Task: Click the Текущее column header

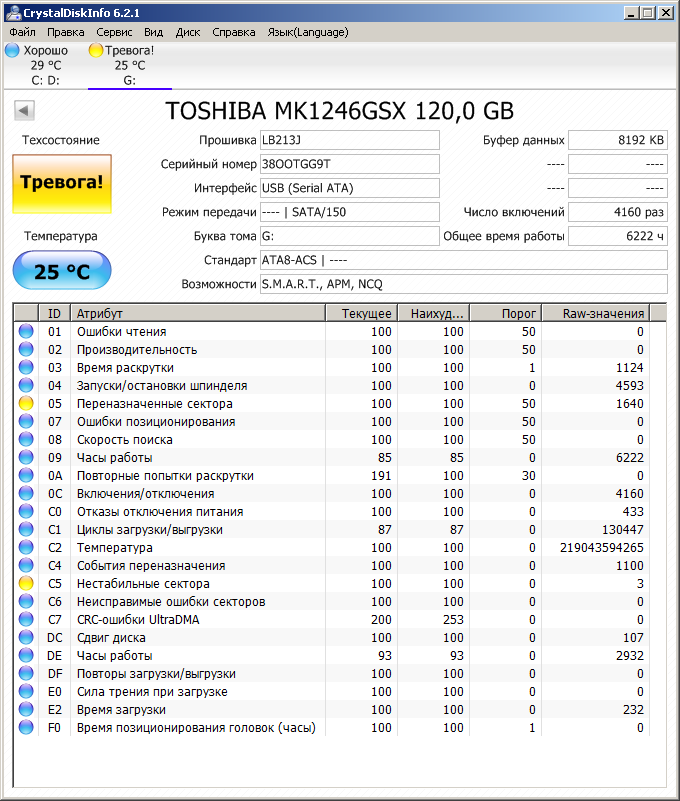Action: (362, 313)
